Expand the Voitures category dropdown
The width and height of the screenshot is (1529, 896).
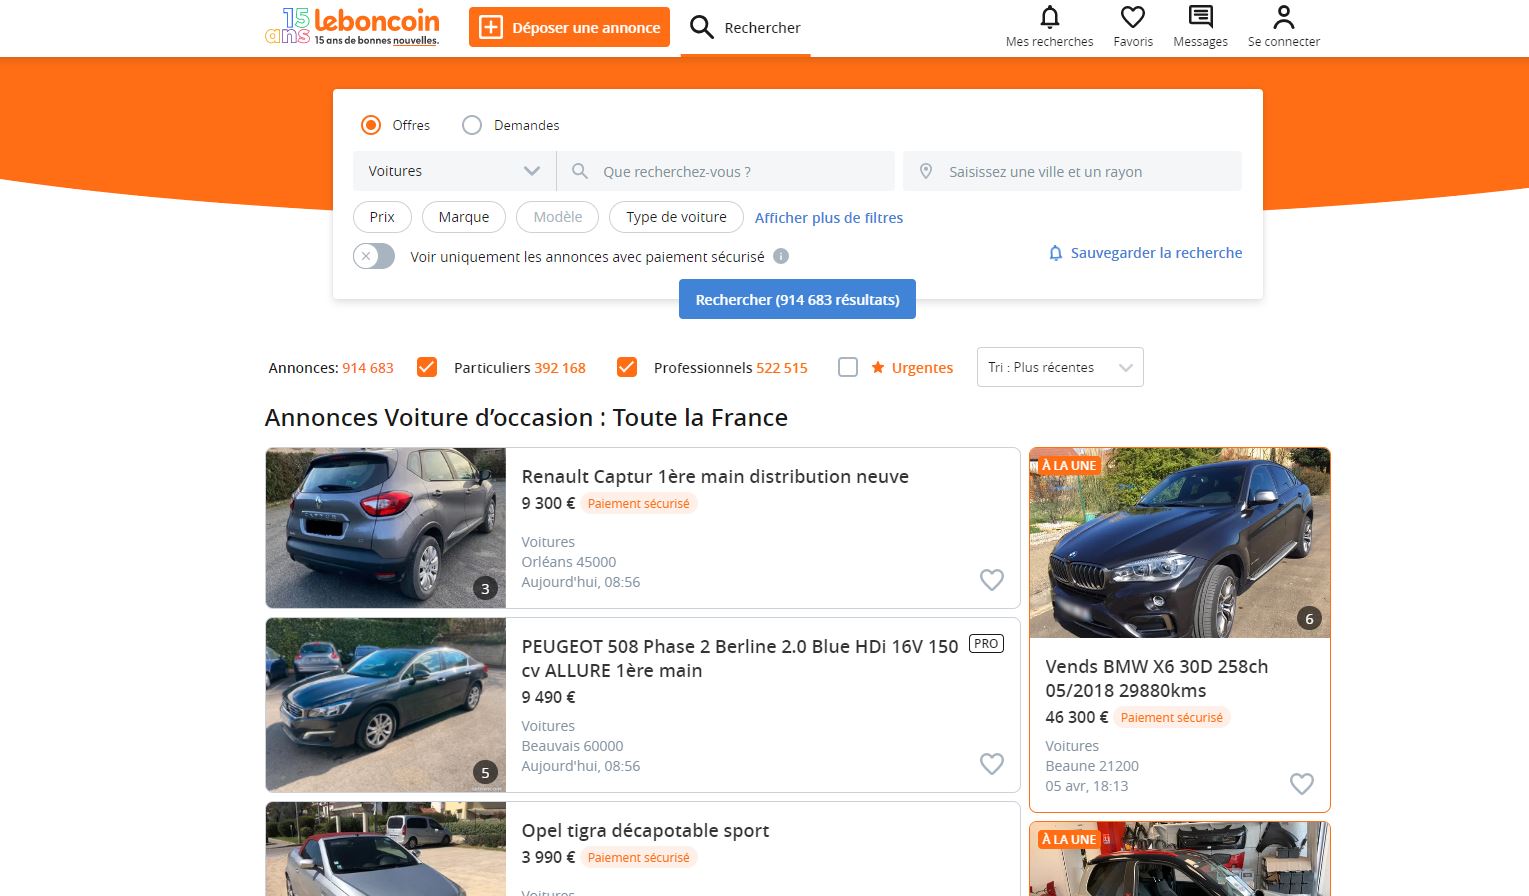(454, 171)
